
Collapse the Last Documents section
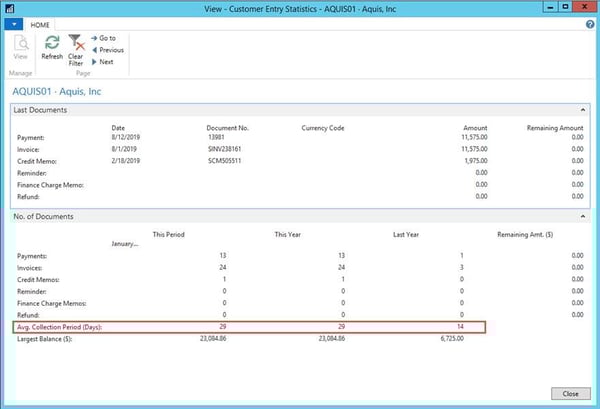582,110
